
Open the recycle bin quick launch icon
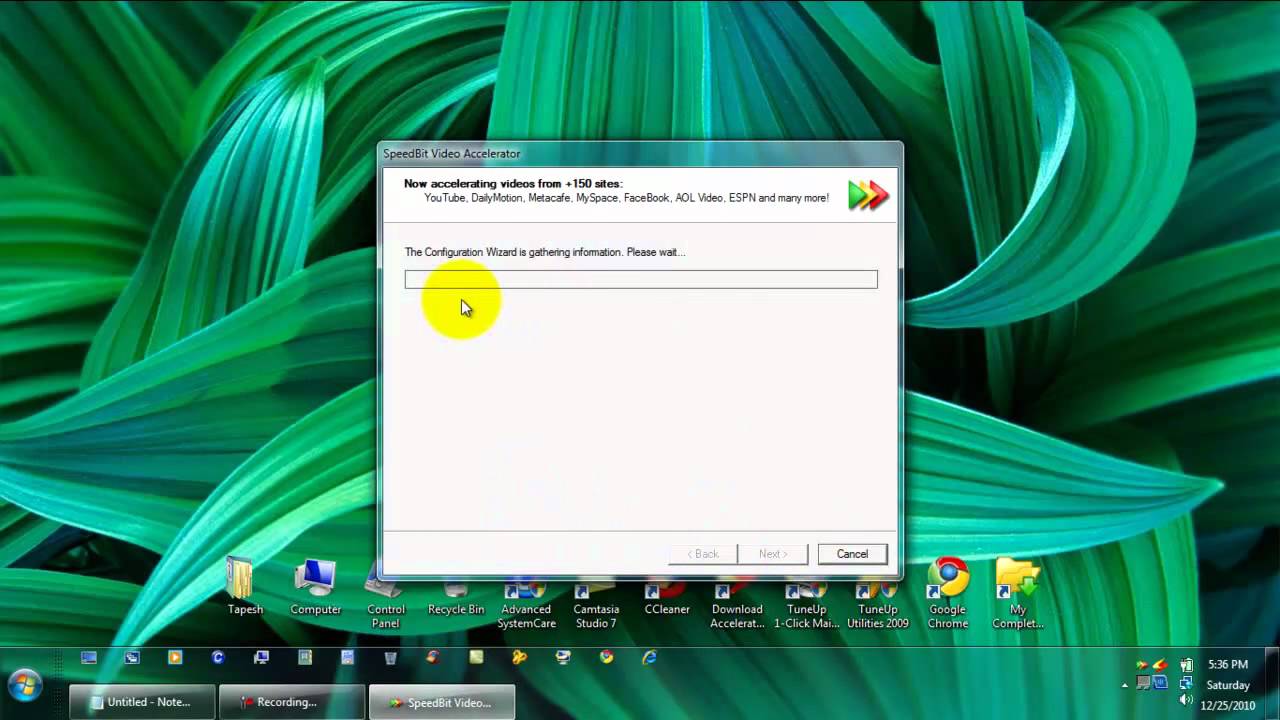coord(390,657)
